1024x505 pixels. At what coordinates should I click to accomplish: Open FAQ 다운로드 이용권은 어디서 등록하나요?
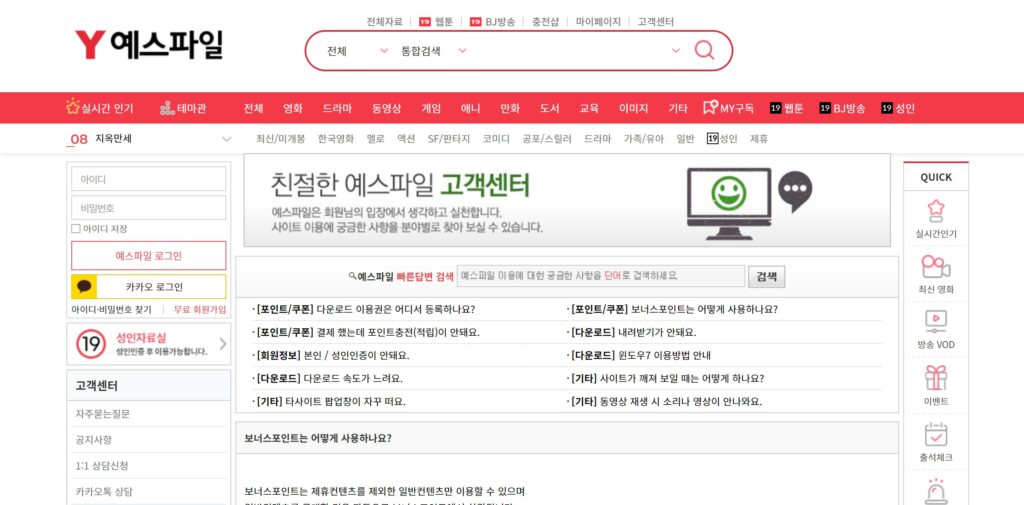click(366, 309)
